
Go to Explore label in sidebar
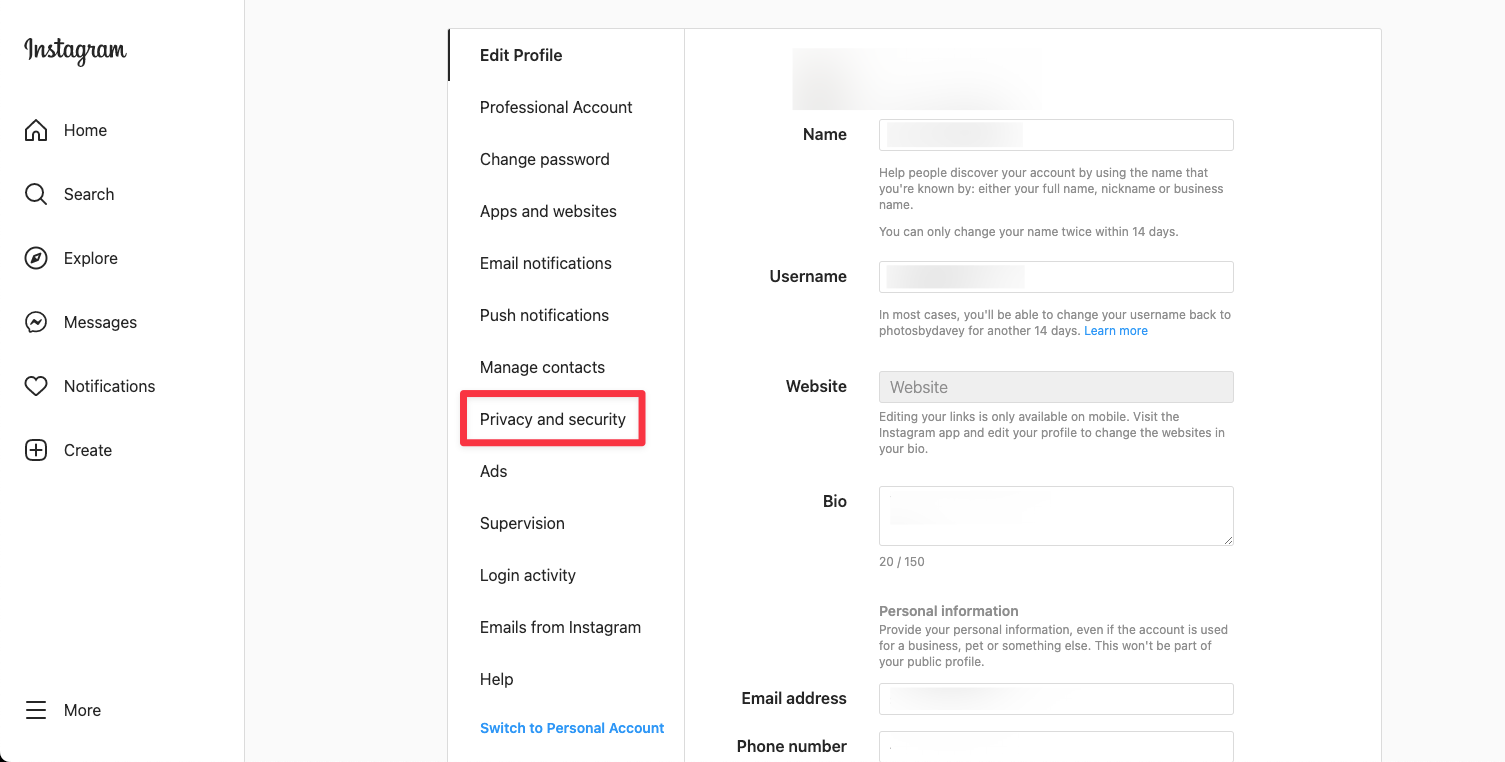pyautogui.click(x=91, y=258)
